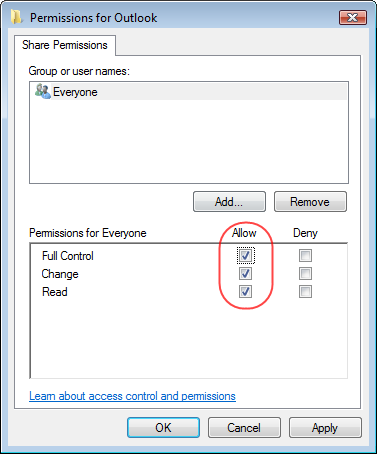This screenshot has height=454, width=377.
Task: Select the Everyone entry in the list
Action: point(189,92)
